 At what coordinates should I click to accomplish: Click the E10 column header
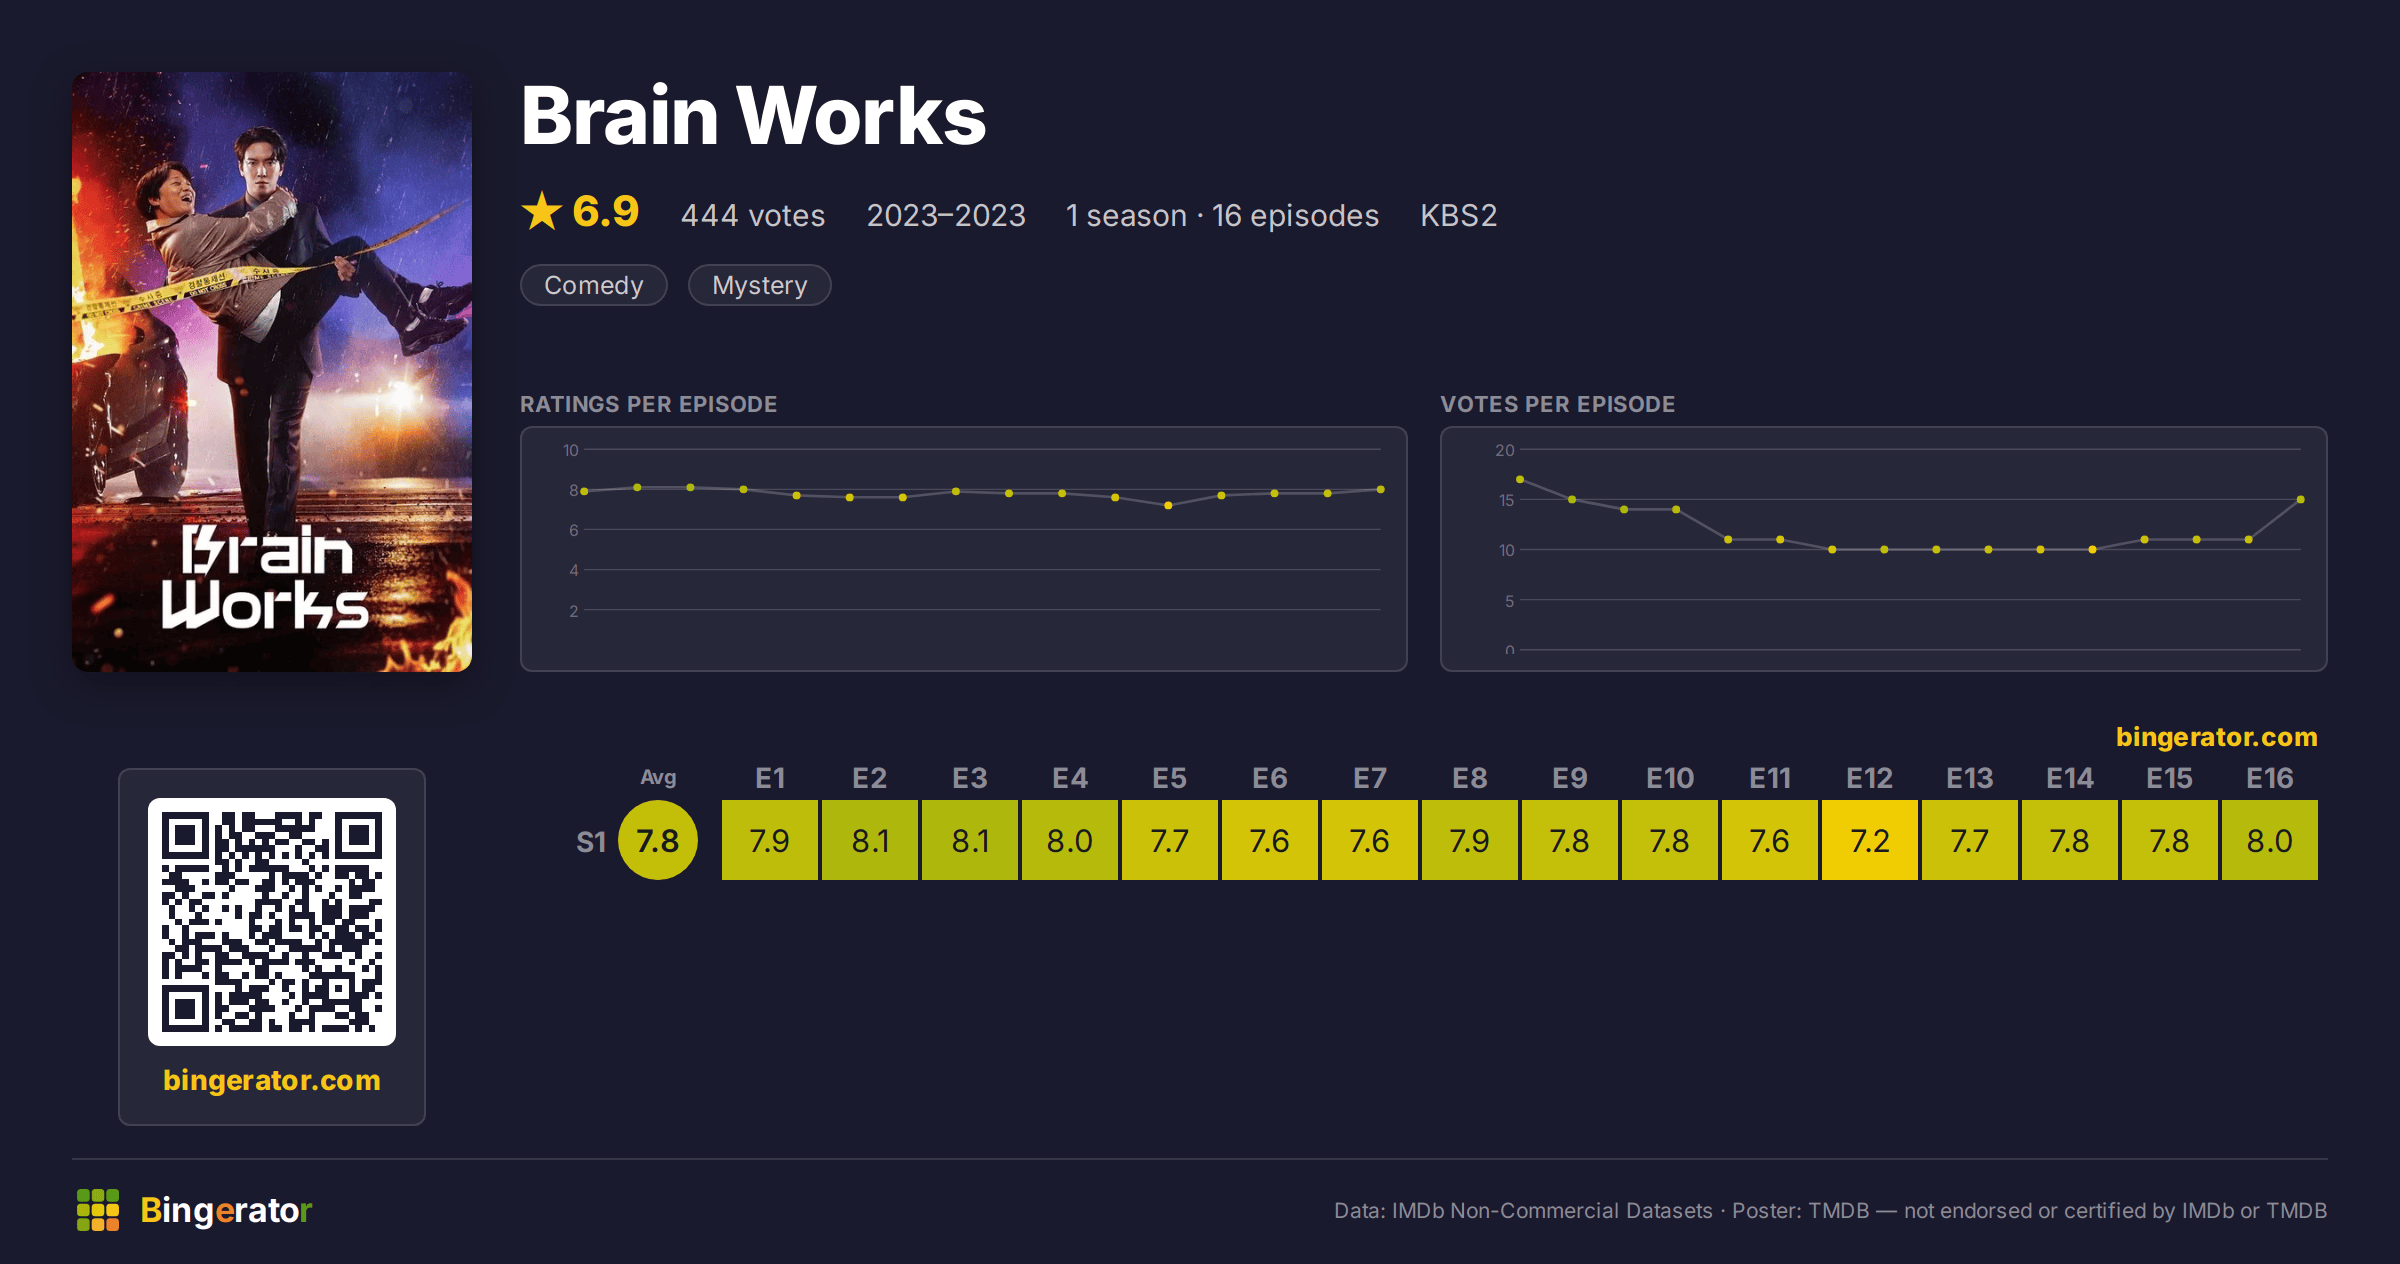(1670, 778)
